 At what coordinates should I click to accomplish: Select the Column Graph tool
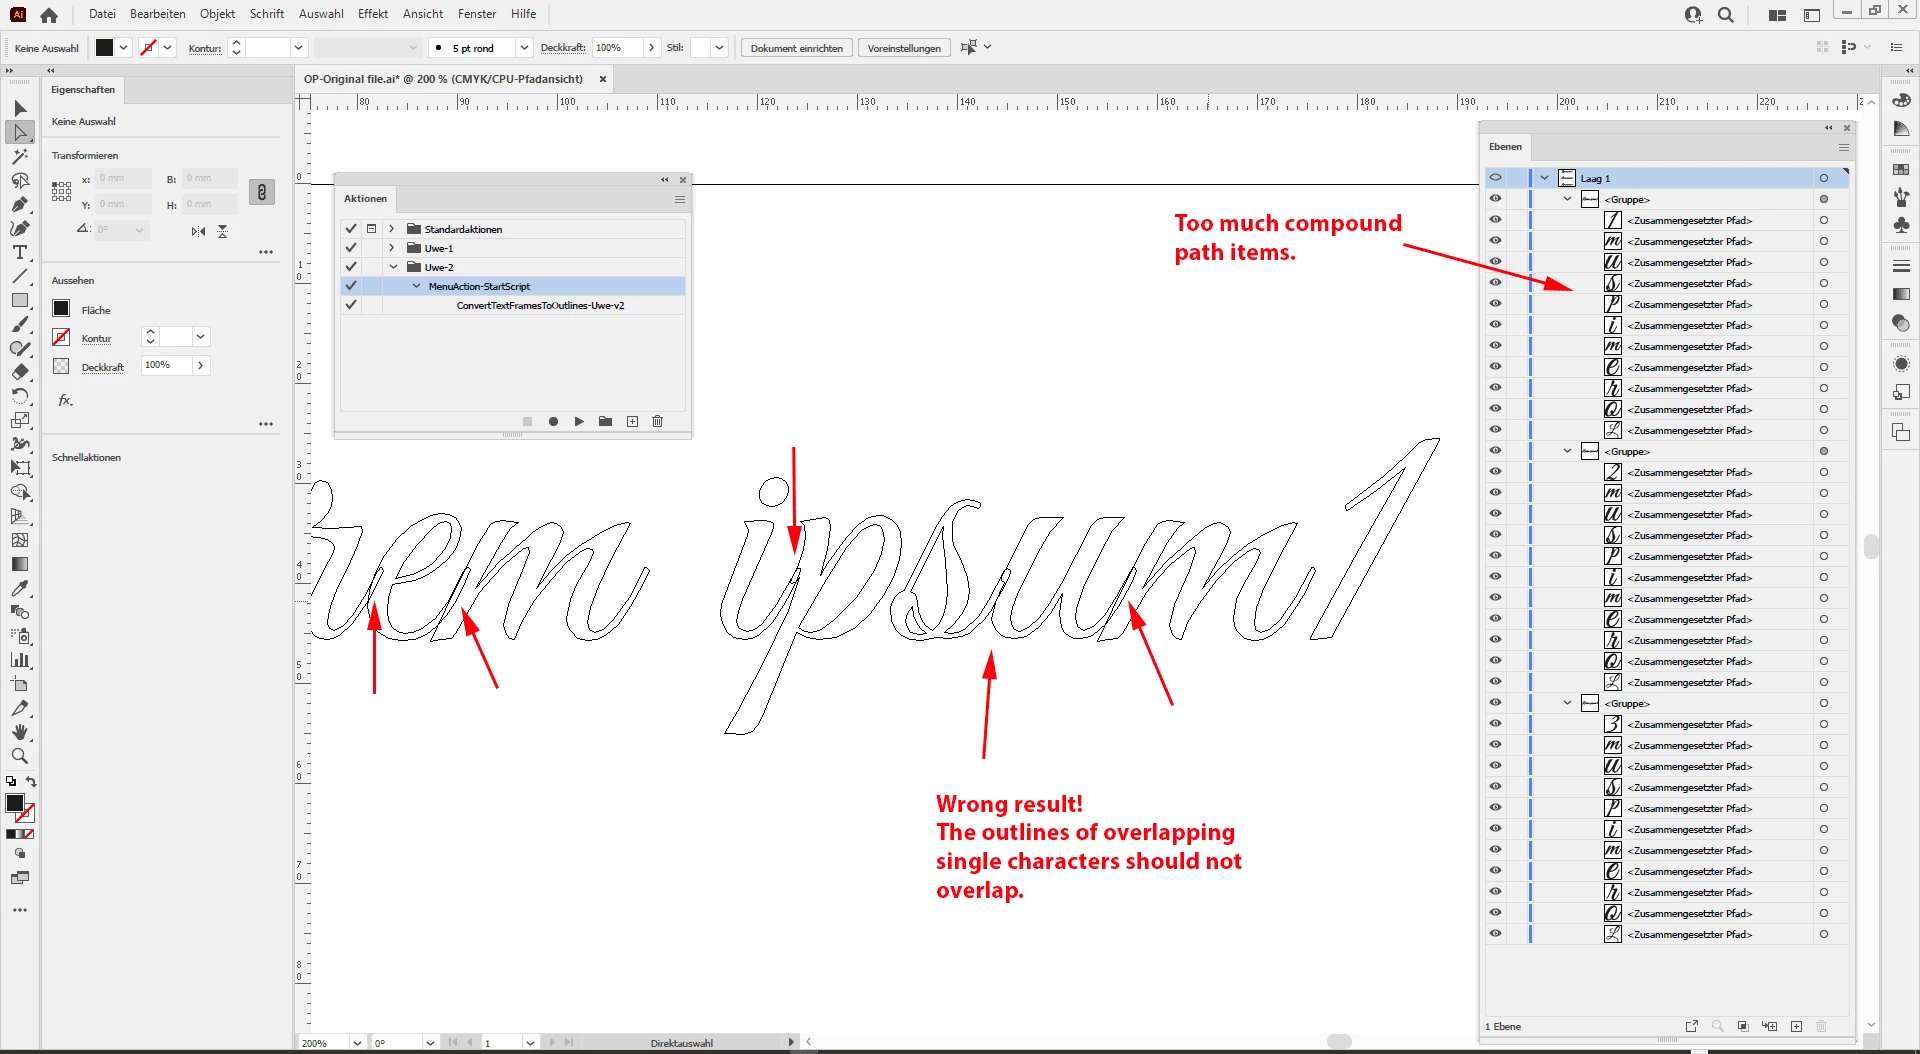pyautogui.click(x=20, y=660)
